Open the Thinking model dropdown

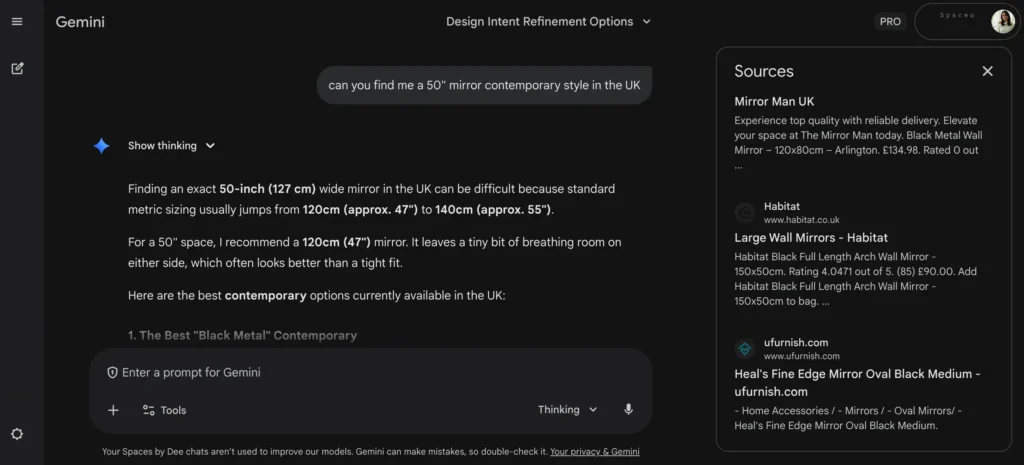pos(567,410)
